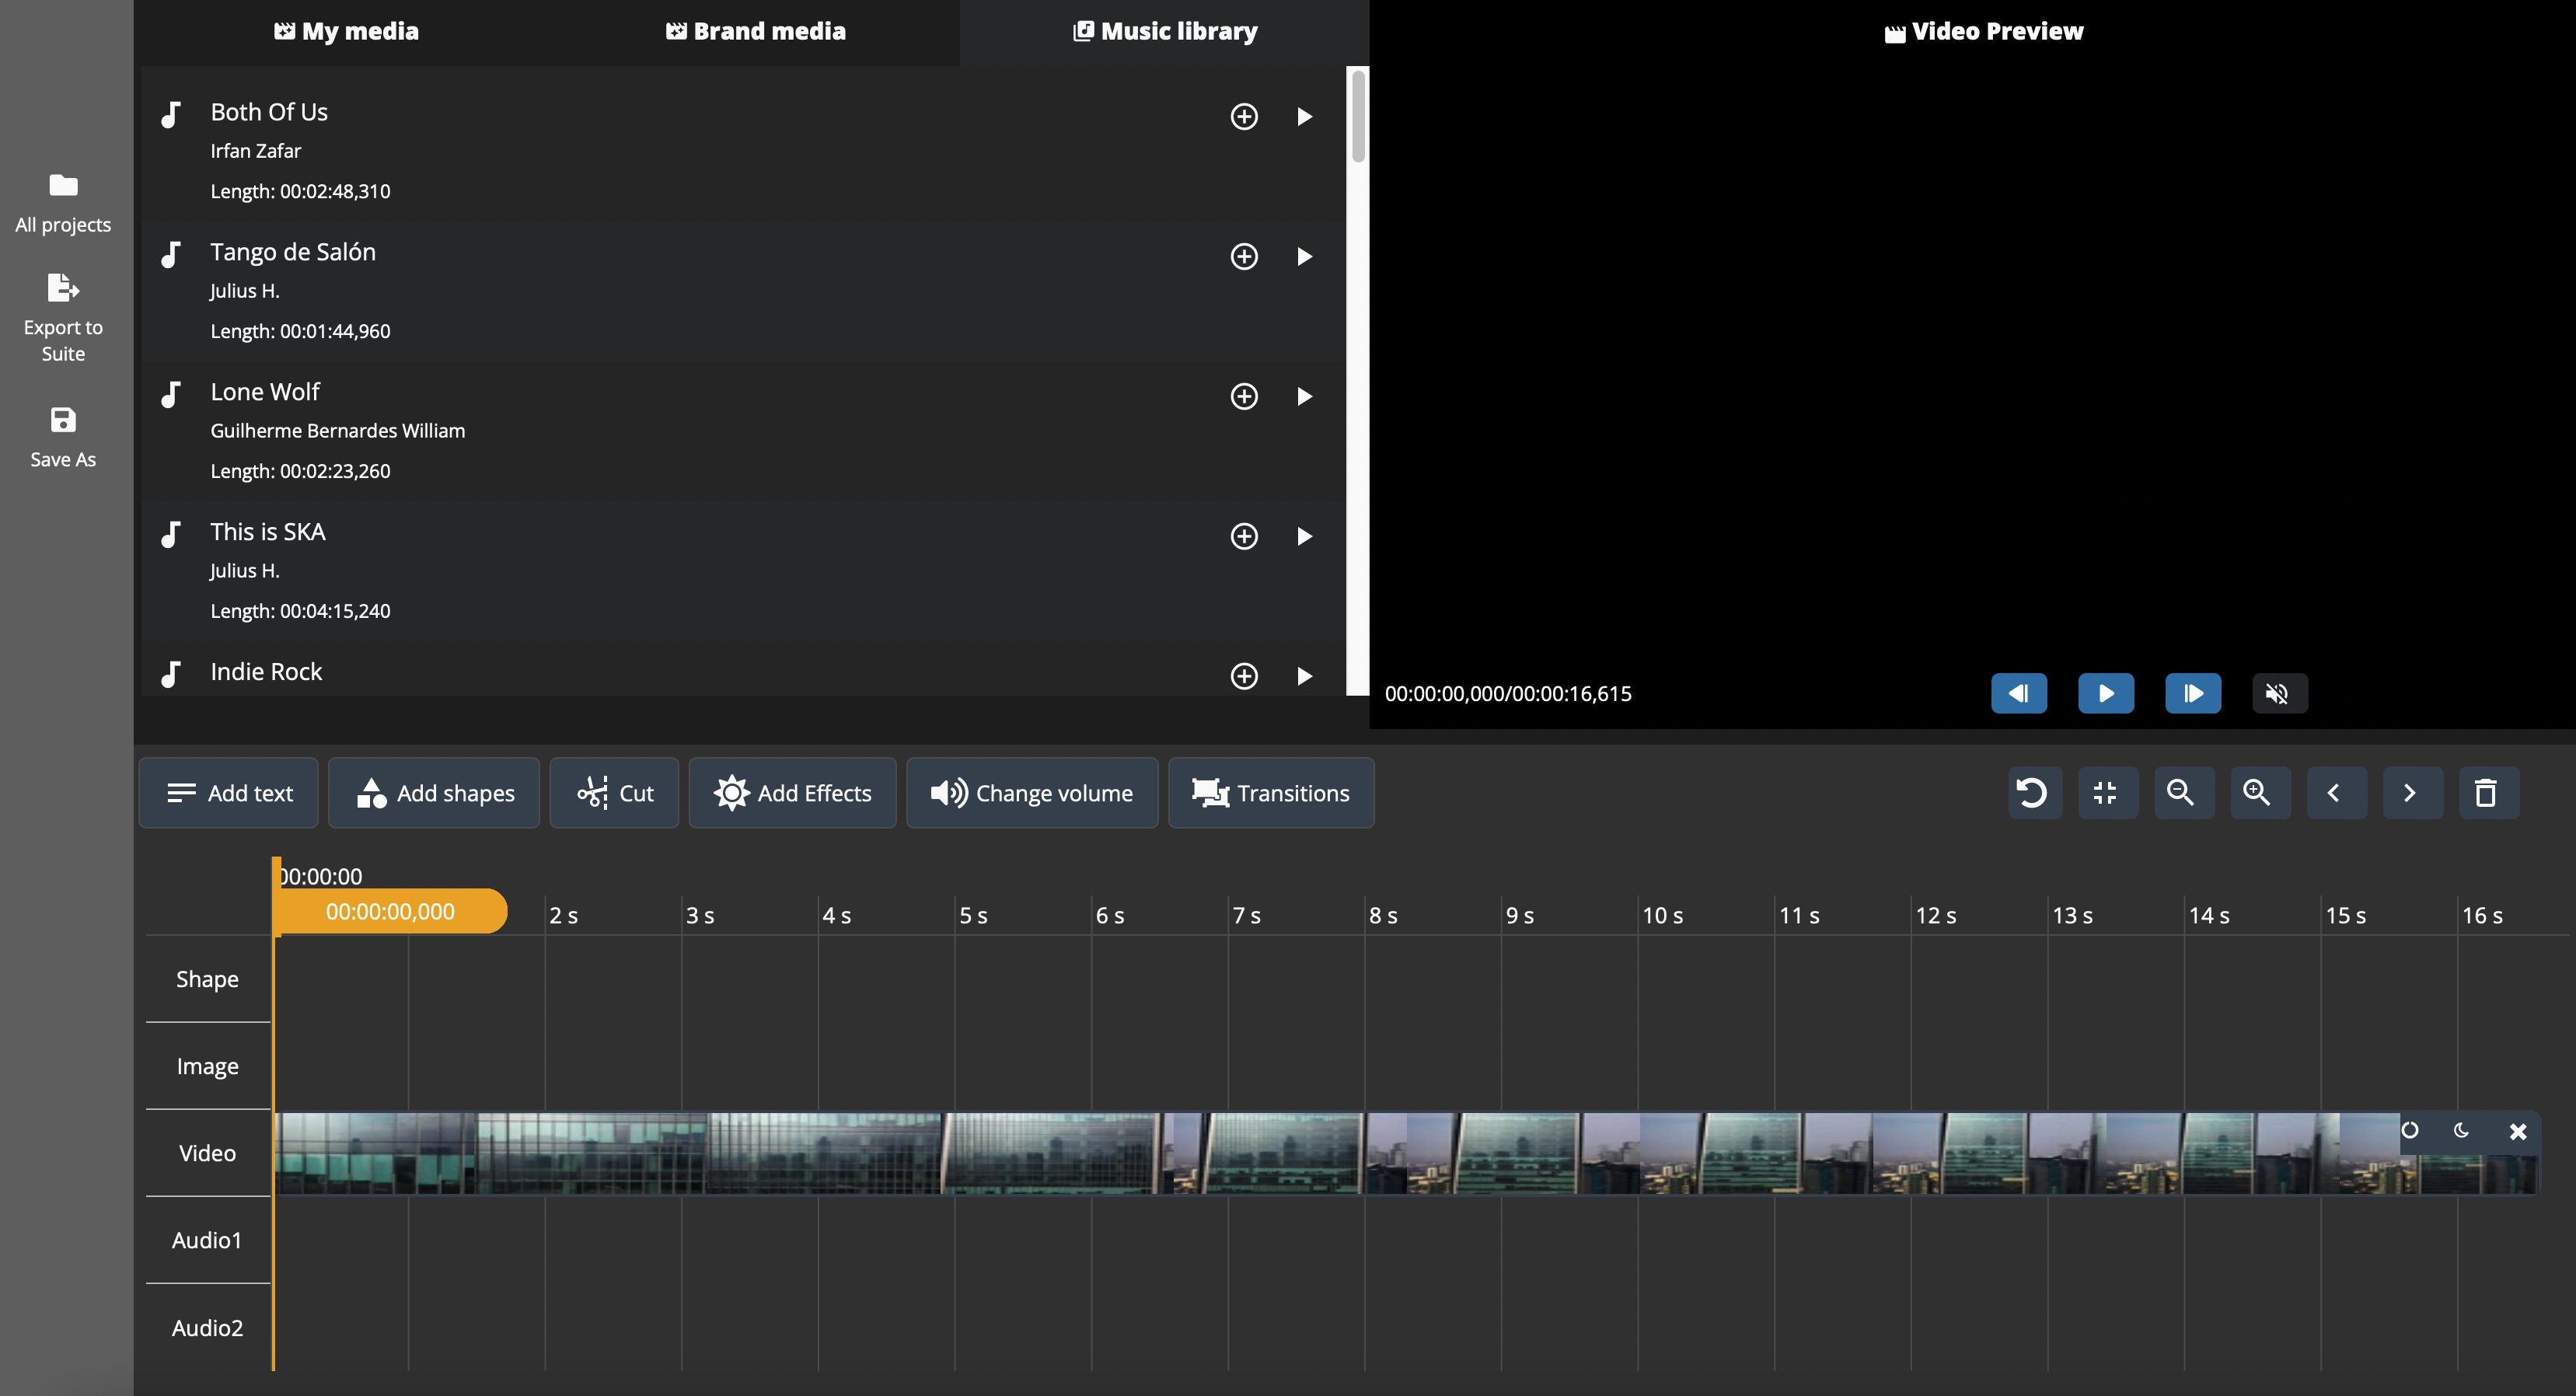This screenshot has width=2576, height=1396.
Task: Open Change volume control
Action: (1031, 793)
